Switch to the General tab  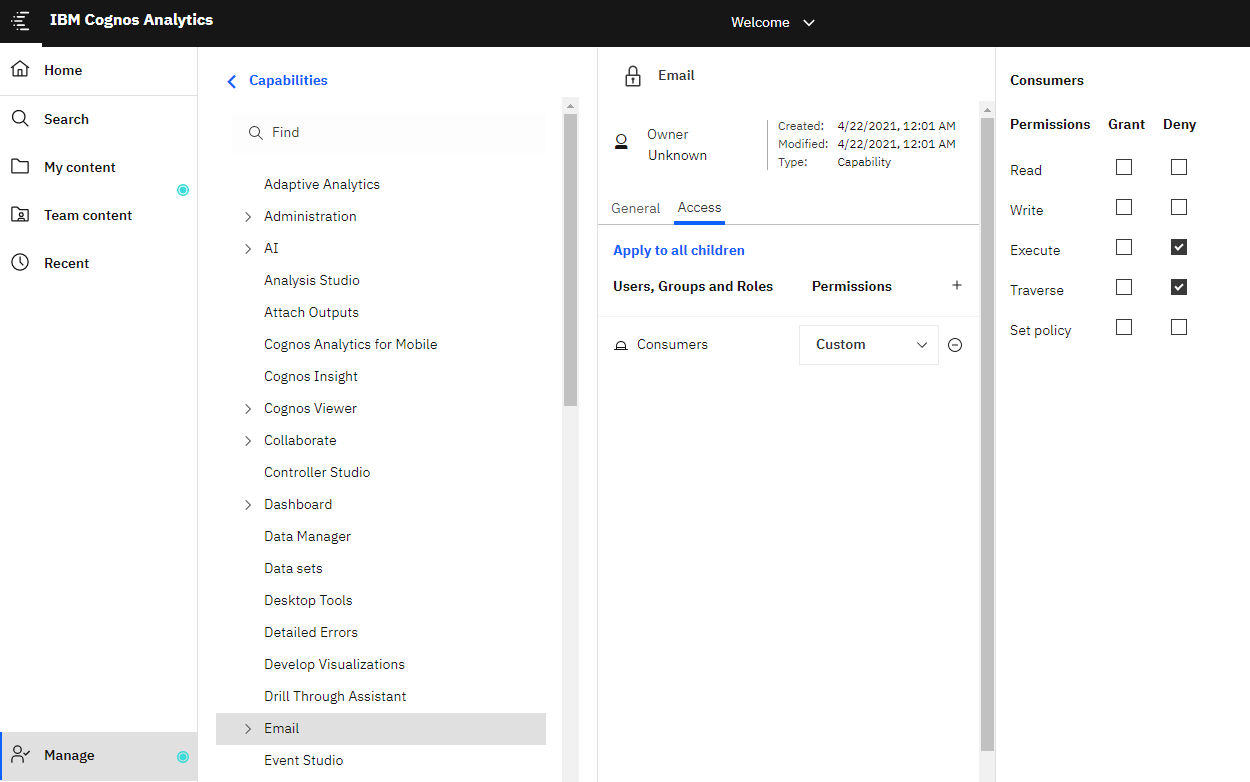tap(636, 208)
